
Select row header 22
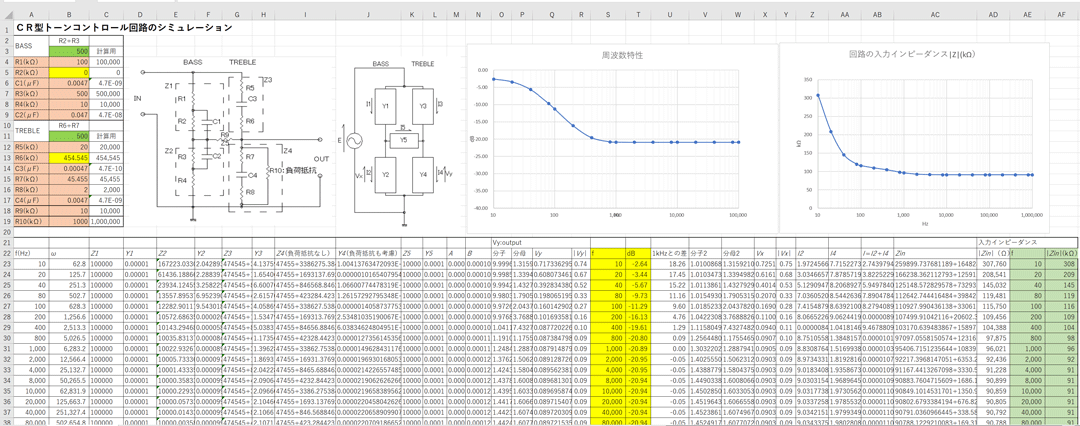pyautogui.click(x=7, y=252)
